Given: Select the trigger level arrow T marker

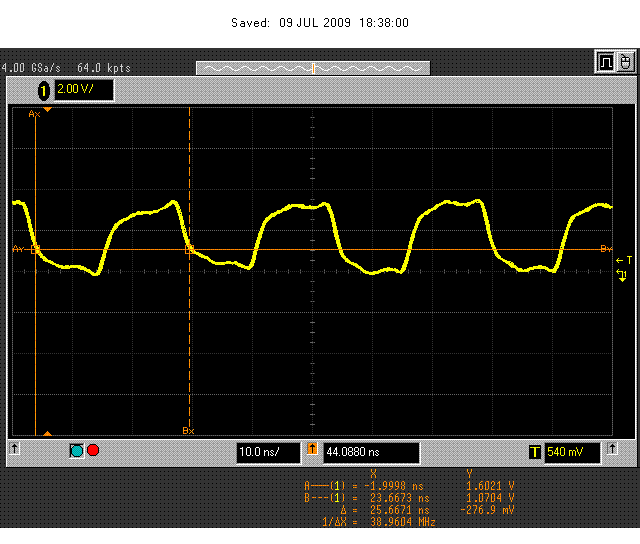Looking at the screenshot, I should tap(624, 260).
